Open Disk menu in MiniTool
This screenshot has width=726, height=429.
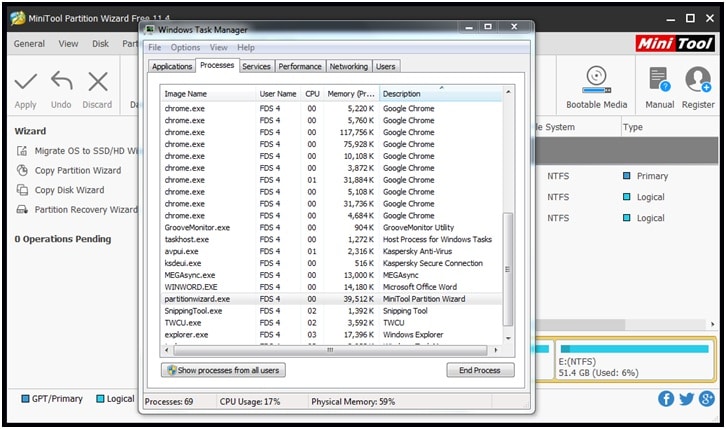tap(100, 44)
